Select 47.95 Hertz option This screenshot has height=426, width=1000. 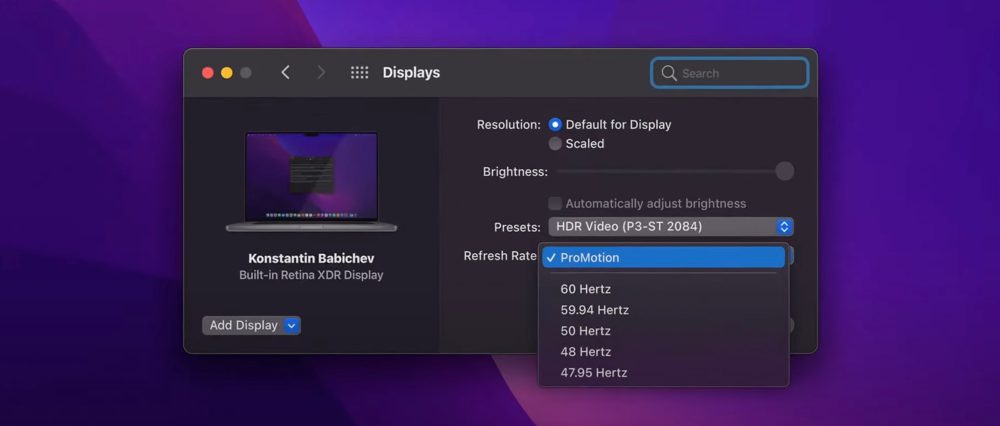click(x=593, y=373)
